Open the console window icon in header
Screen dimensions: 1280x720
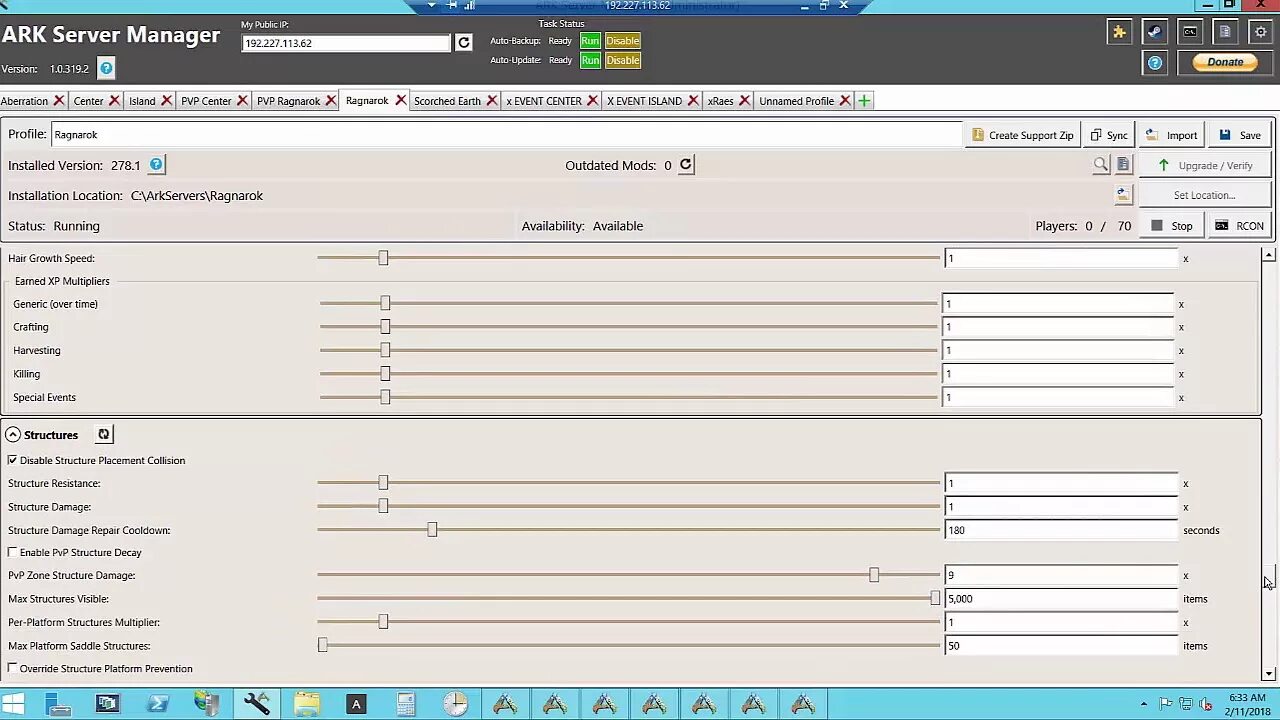click(x=1190, y=32)
